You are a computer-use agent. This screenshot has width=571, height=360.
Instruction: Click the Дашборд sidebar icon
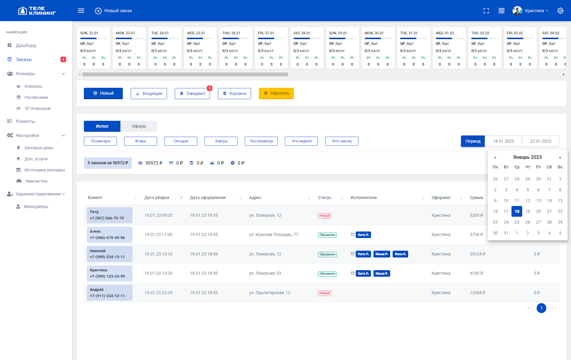click(9, 46)
